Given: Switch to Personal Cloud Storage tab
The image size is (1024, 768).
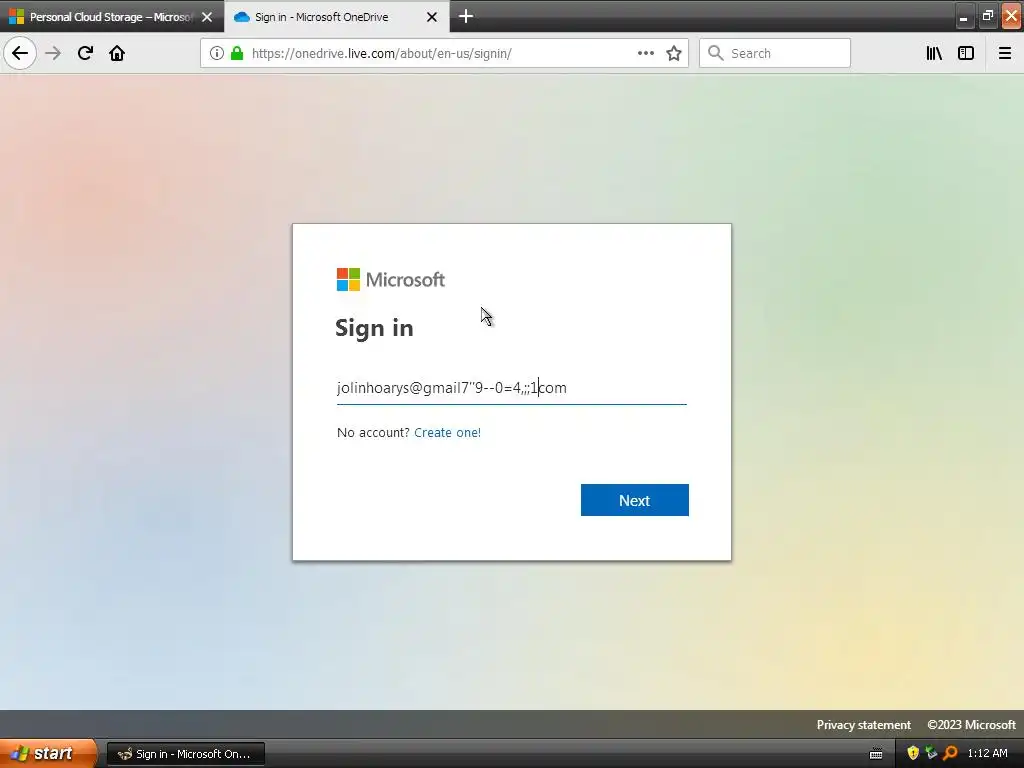Looking at the screenshot, I should 112,17.
